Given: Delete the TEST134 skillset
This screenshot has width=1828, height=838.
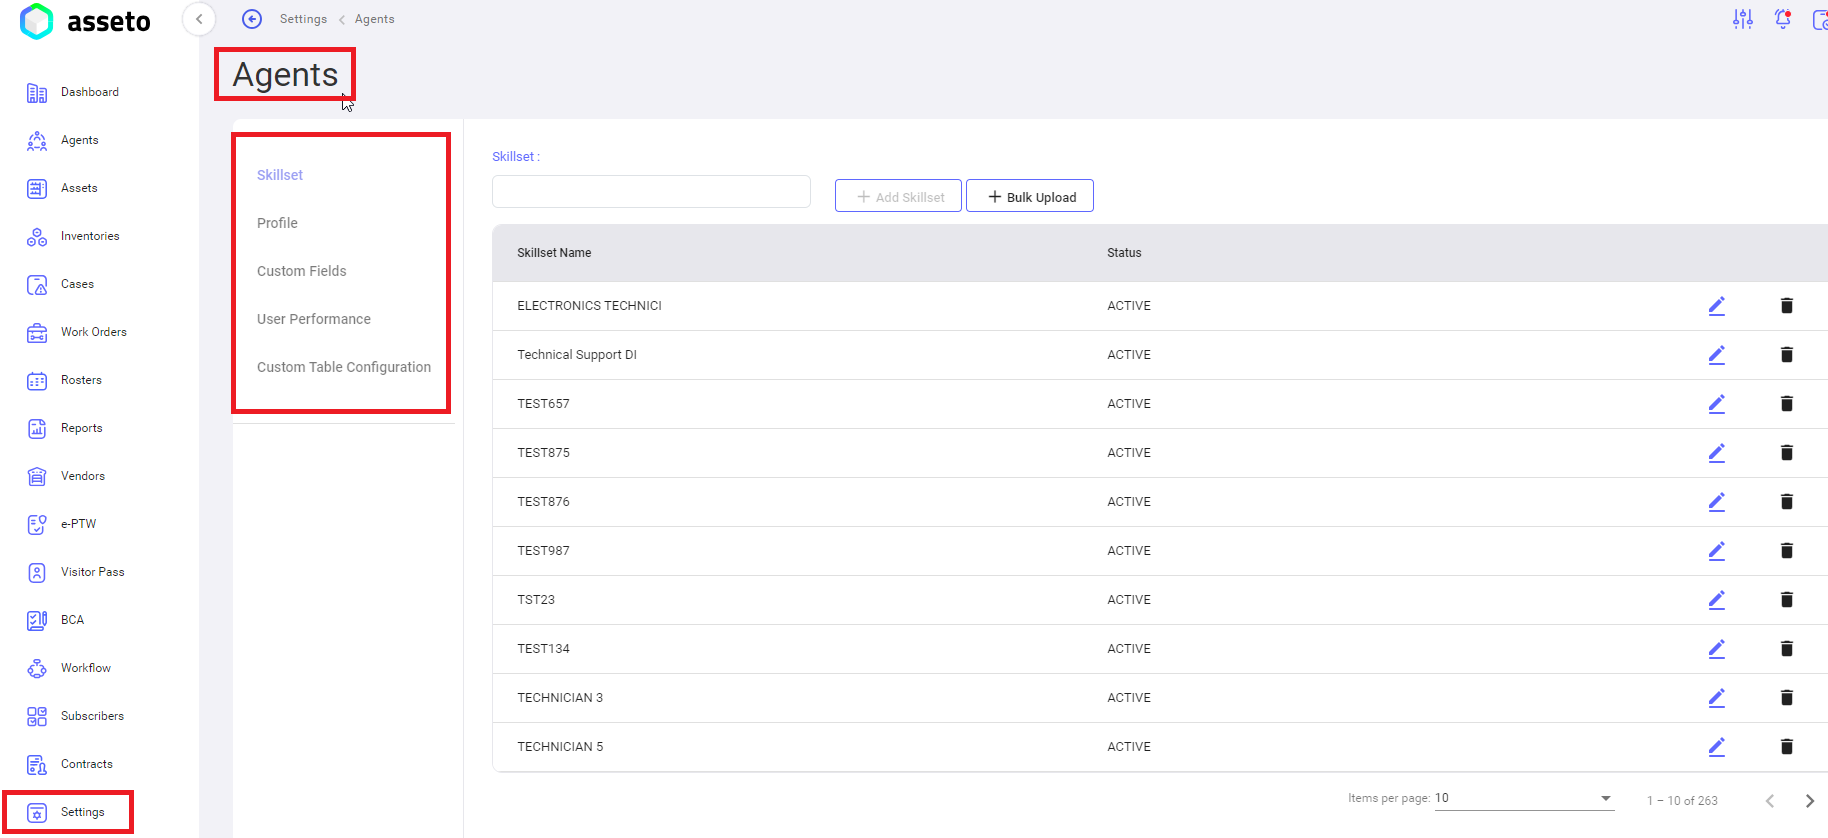Looking at the screenshot, I should pos(1786,649).
